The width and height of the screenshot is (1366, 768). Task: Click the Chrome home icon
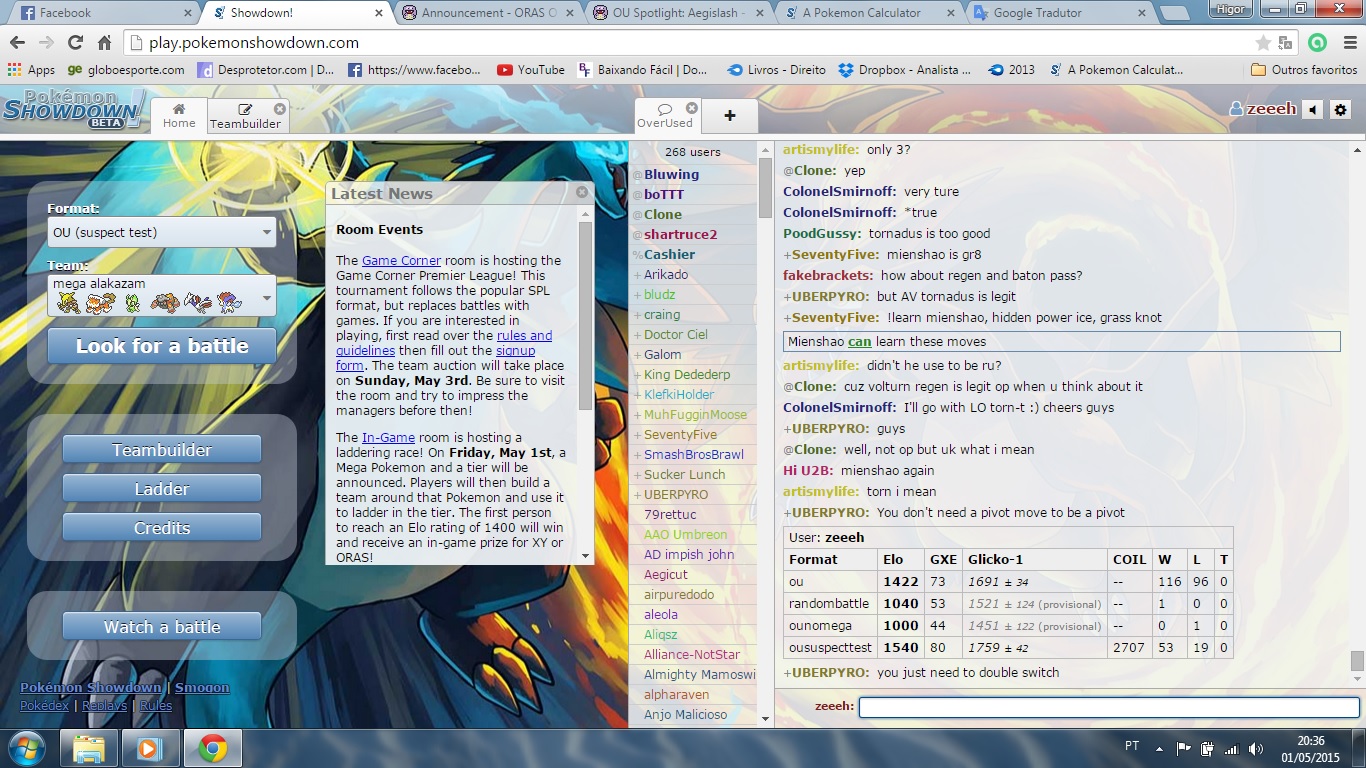coord(105,43)
